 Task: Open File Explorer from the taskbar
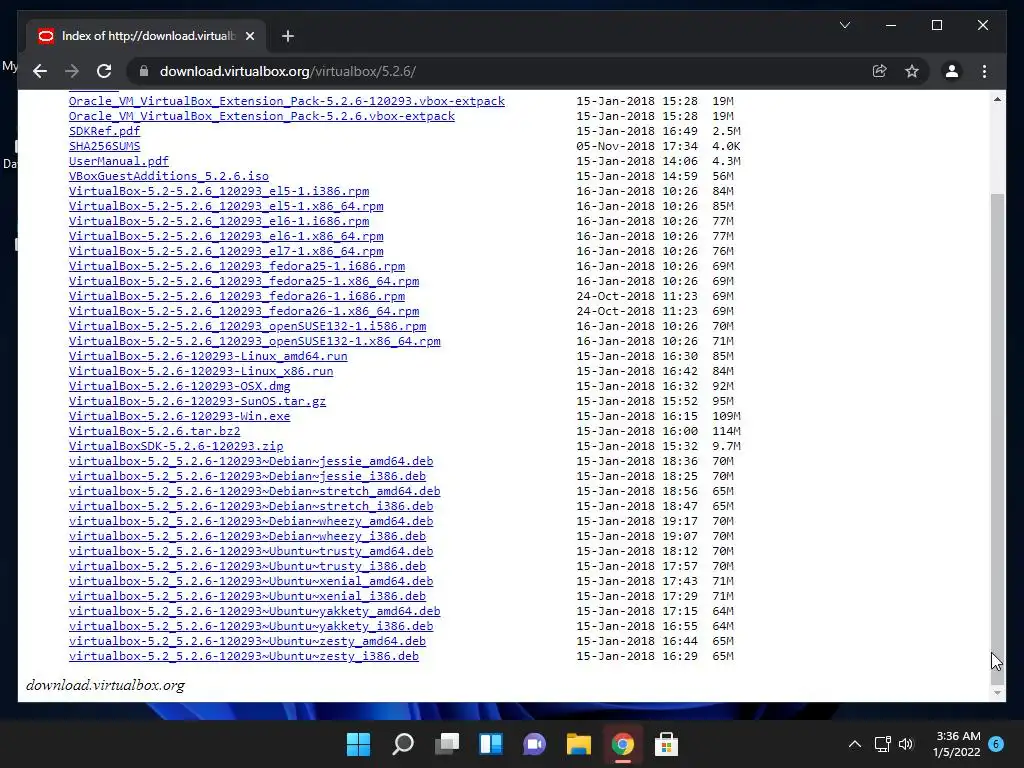click(579, 744)
